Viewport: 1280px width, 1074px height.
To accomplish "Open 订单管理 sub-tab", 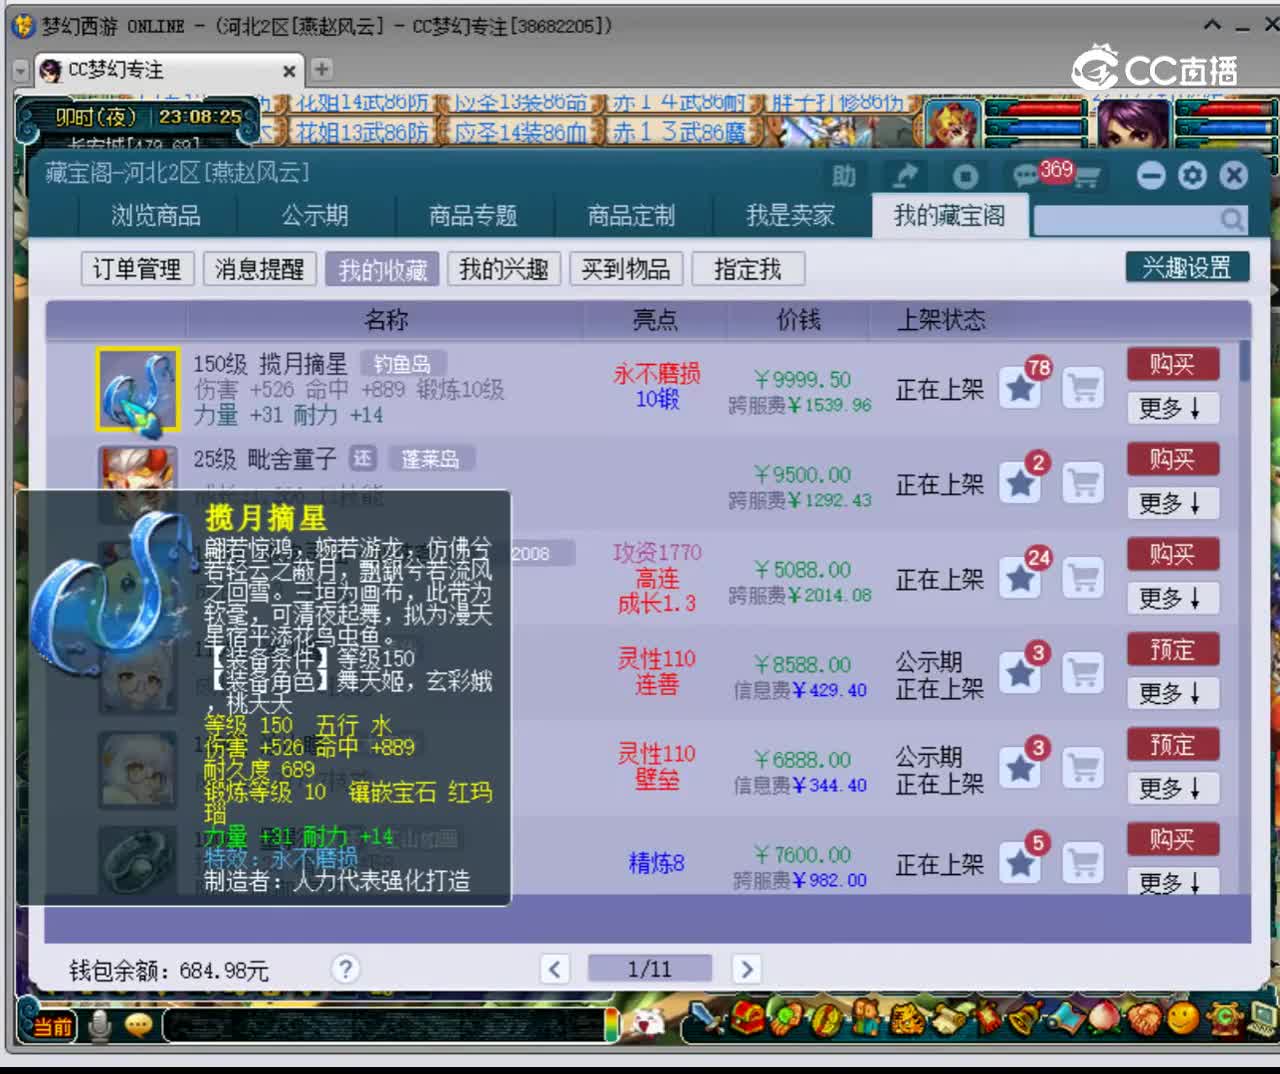I will tap(137, 269).
